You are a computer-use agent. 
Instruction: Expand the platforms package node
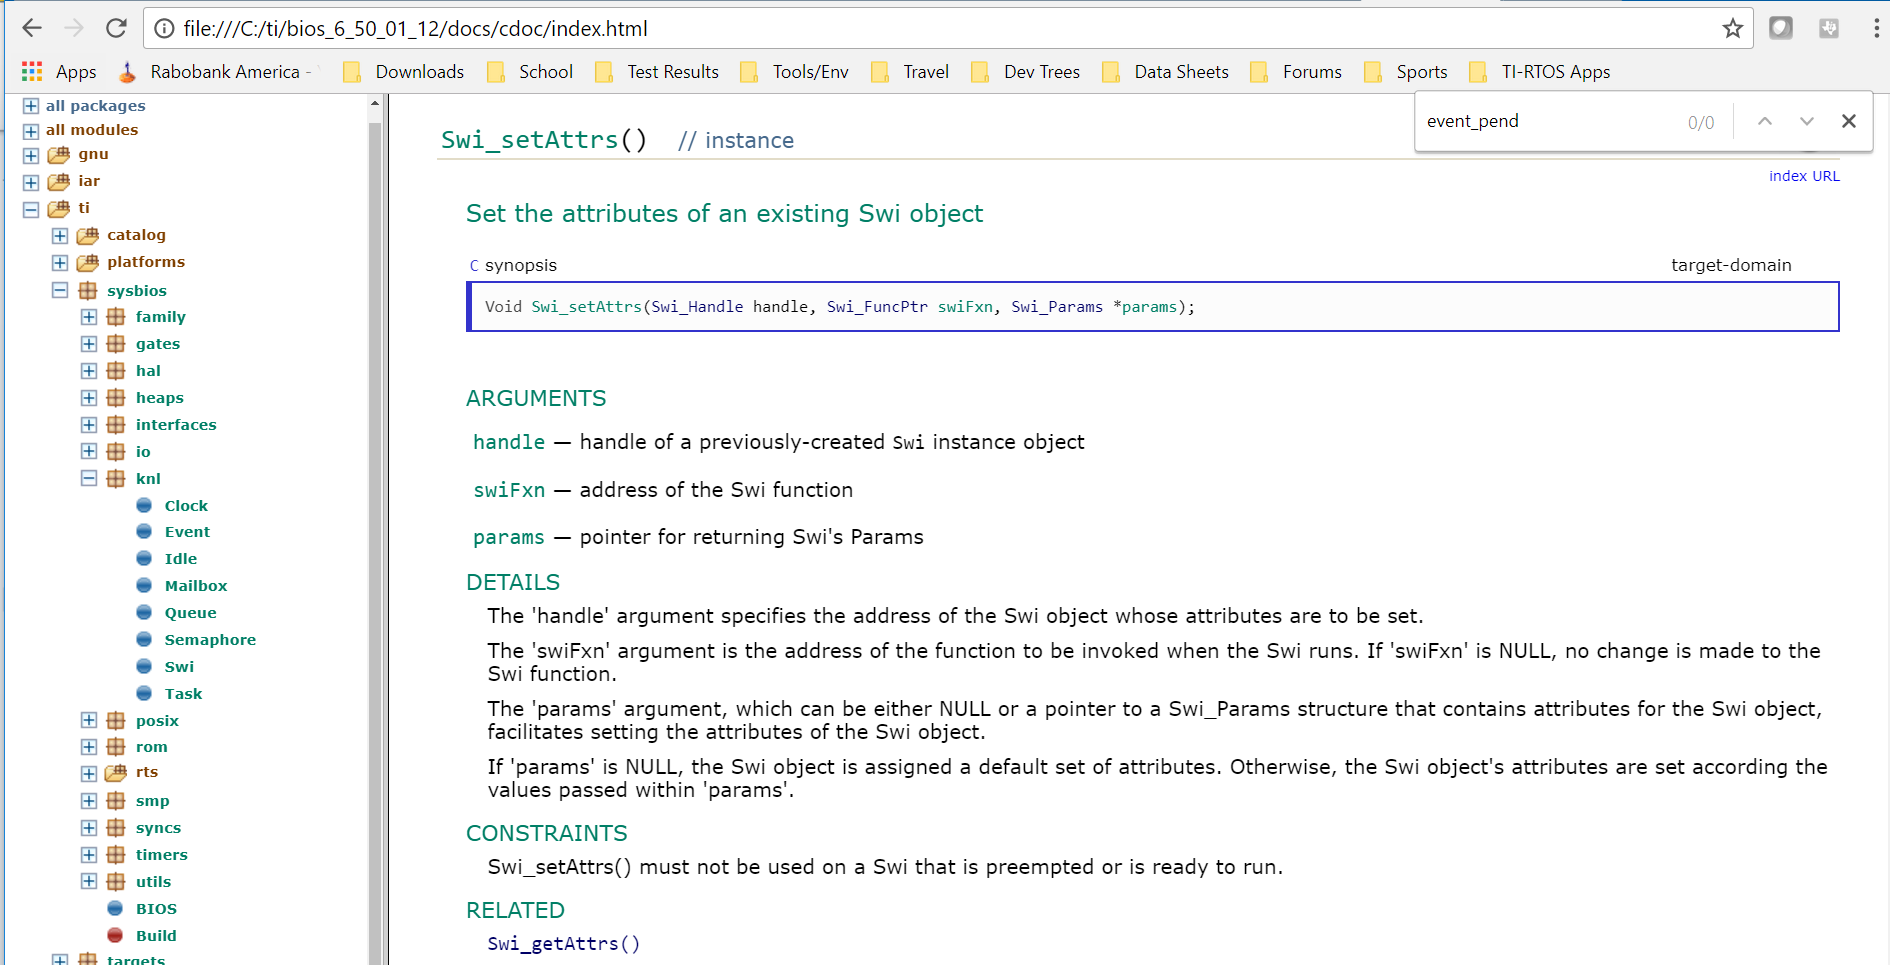pyautogui.click(x=60, y=263)
